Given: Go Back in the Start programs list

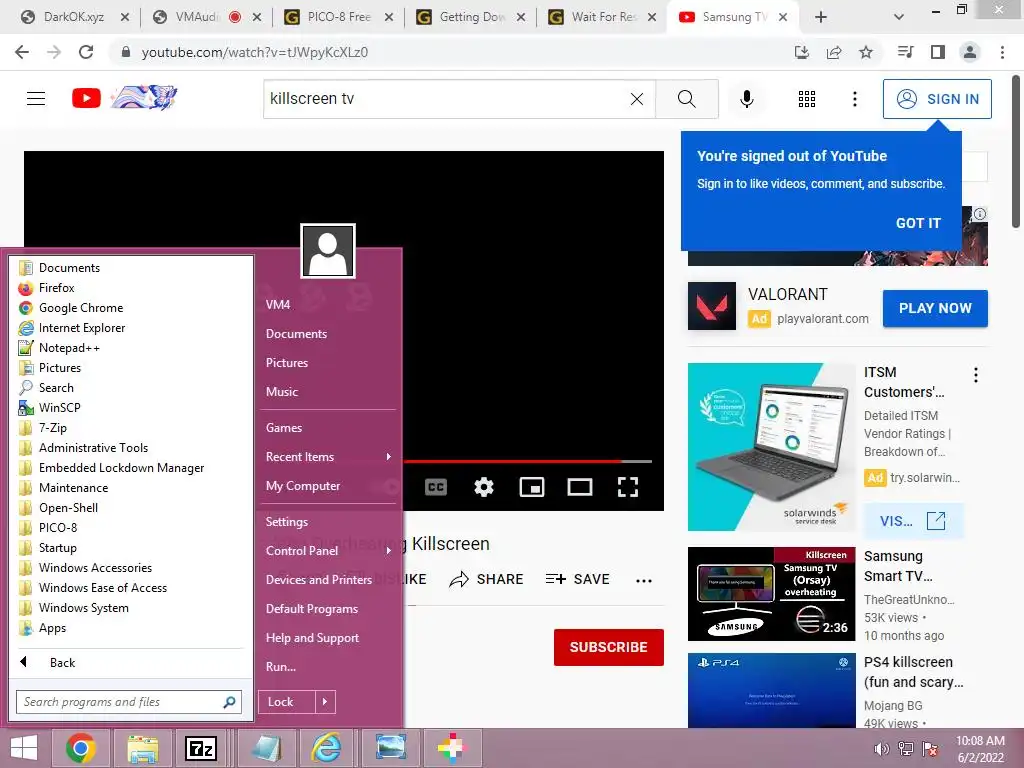Looking at the screenshot, I should [131, 662].
